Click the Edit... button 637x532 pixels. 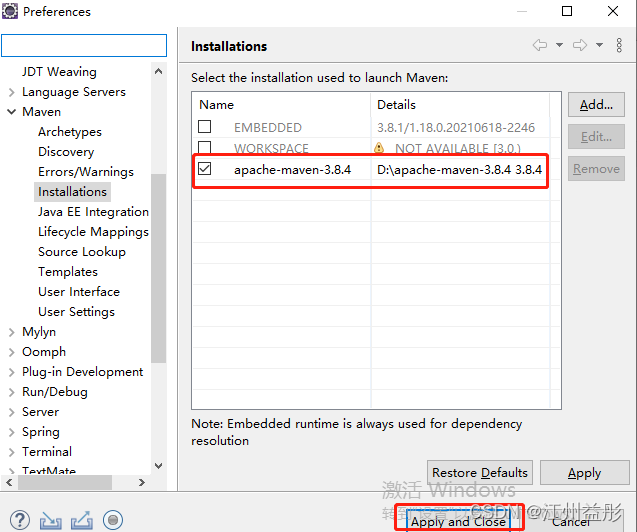[596, 136]
